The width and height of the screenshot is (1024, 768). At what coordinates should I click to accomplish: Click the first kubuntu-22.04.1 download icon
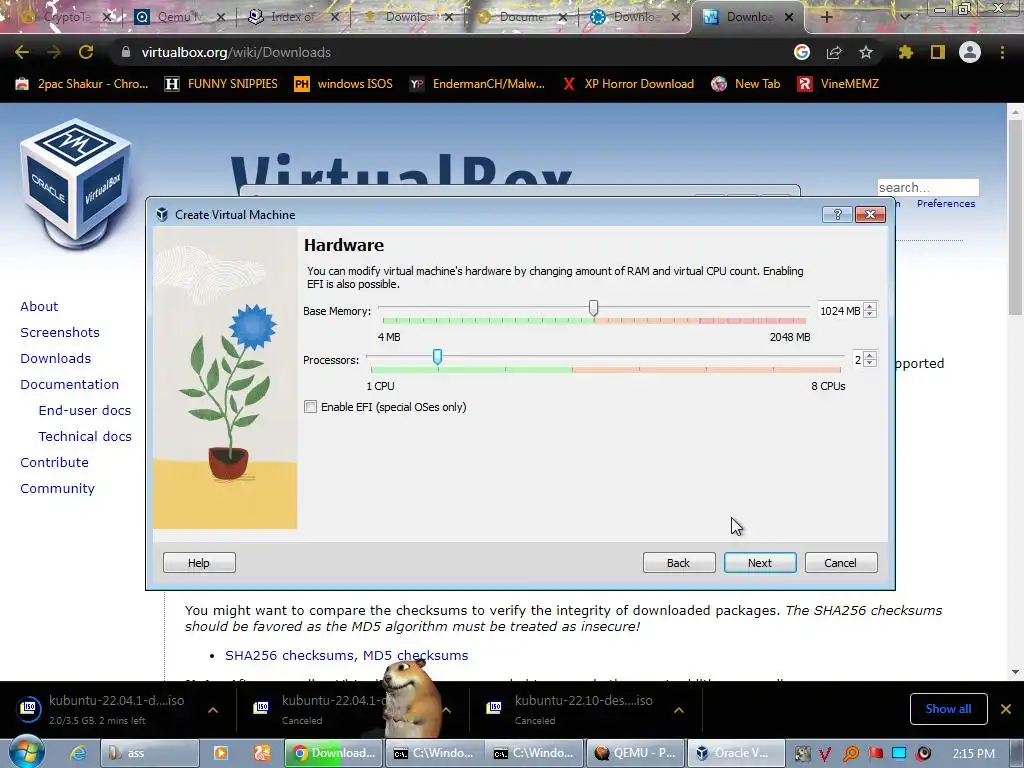pos(28,708)
